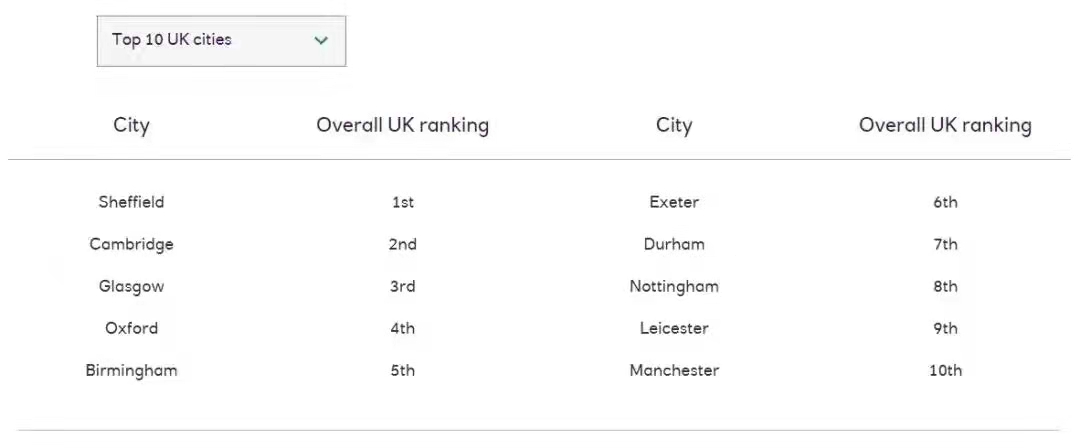Click the 10th ranking cell
Image resolution: width=1080 pixels, height=448 pixels.
click(x=945, y=370)
